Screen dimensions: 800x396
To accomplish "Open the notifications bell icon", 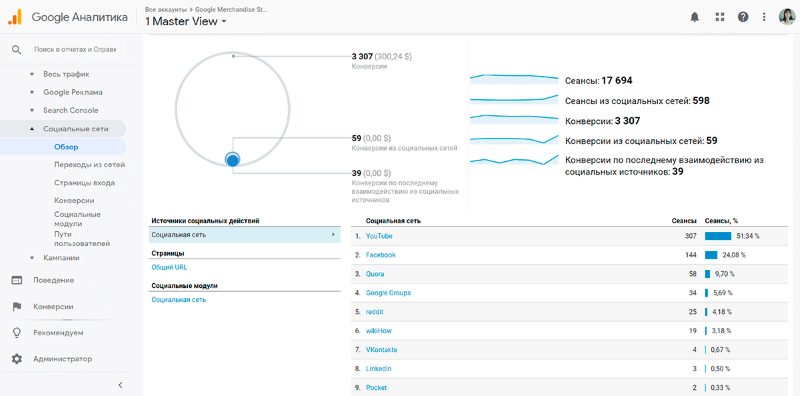I will coord(694,17).
